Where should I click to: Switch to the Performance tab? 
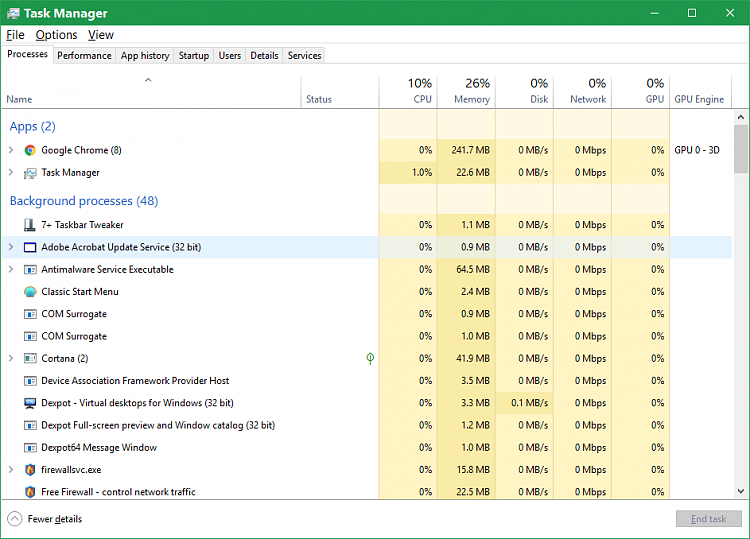(x=84, y=56)
